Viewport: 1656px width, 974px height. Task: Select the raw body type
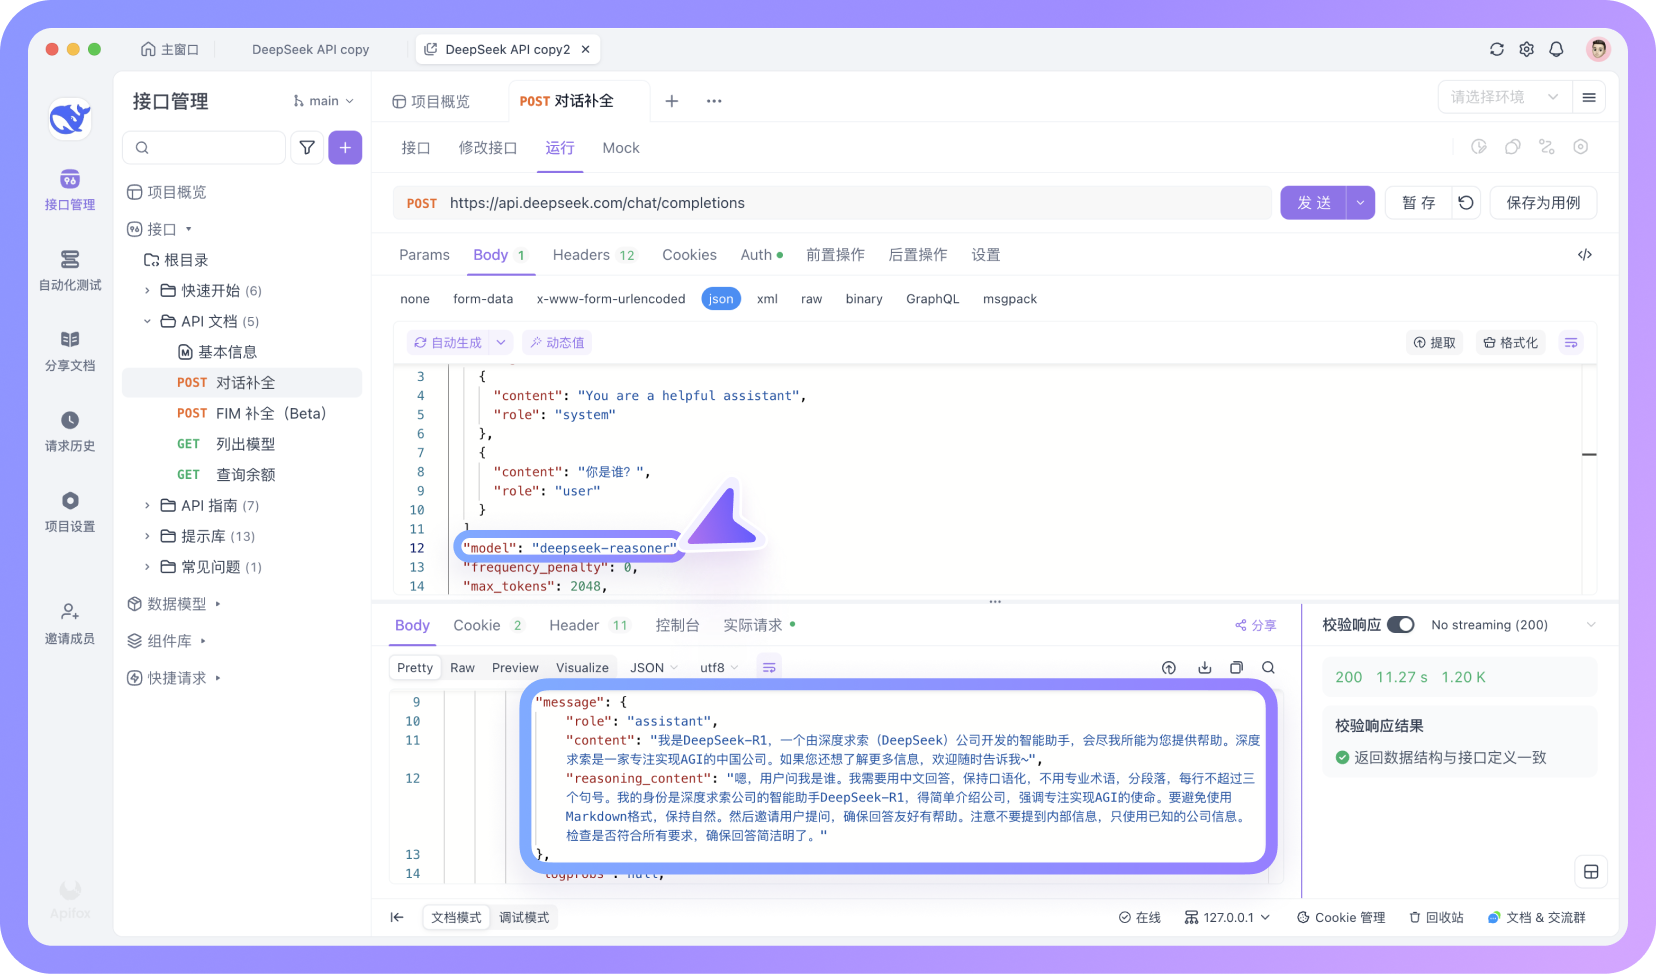point(811,299)
